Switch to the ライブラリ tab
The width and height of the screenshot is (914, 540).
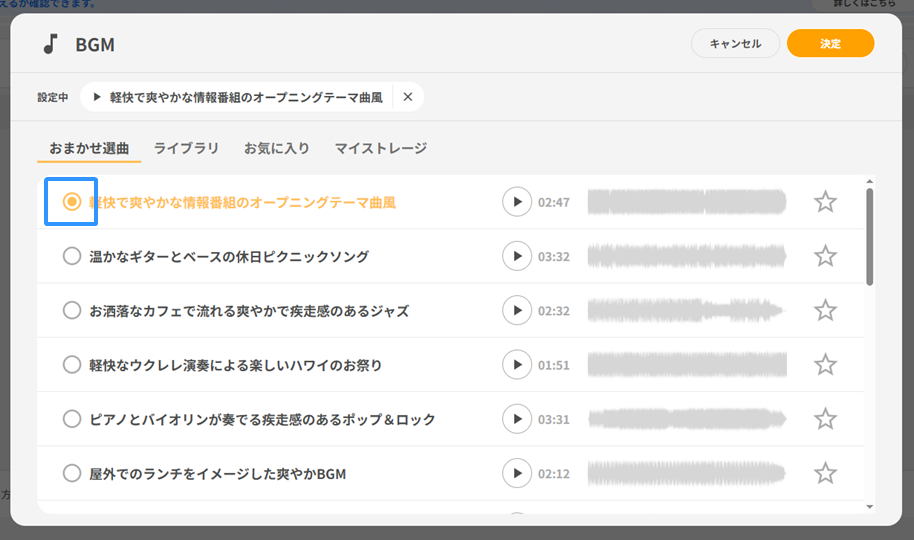[186, 148]
